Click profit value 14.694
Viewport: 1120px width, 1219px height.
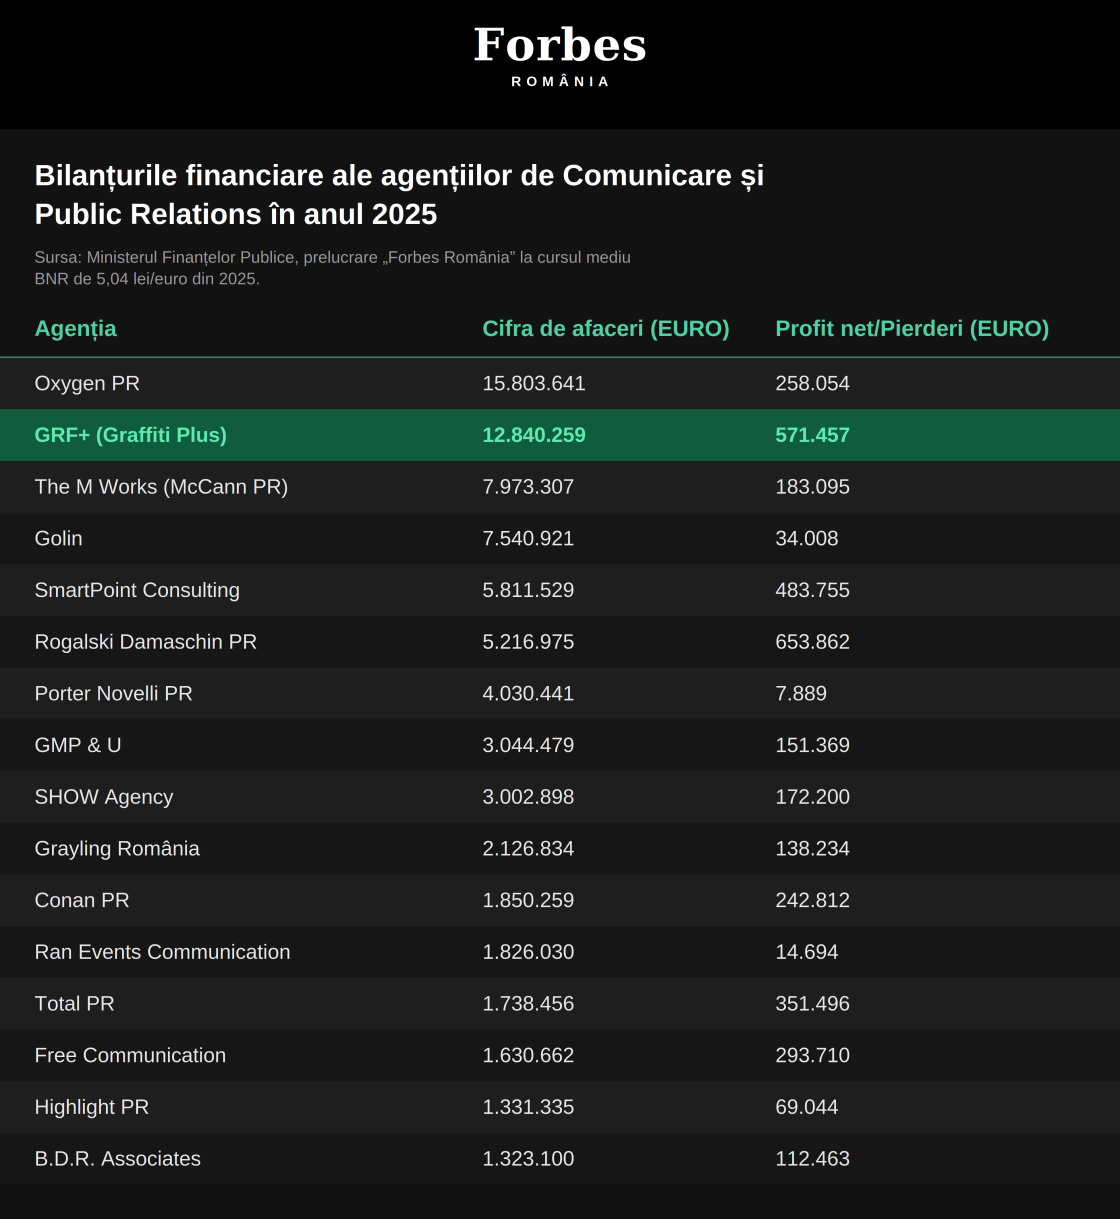(807, 952)
